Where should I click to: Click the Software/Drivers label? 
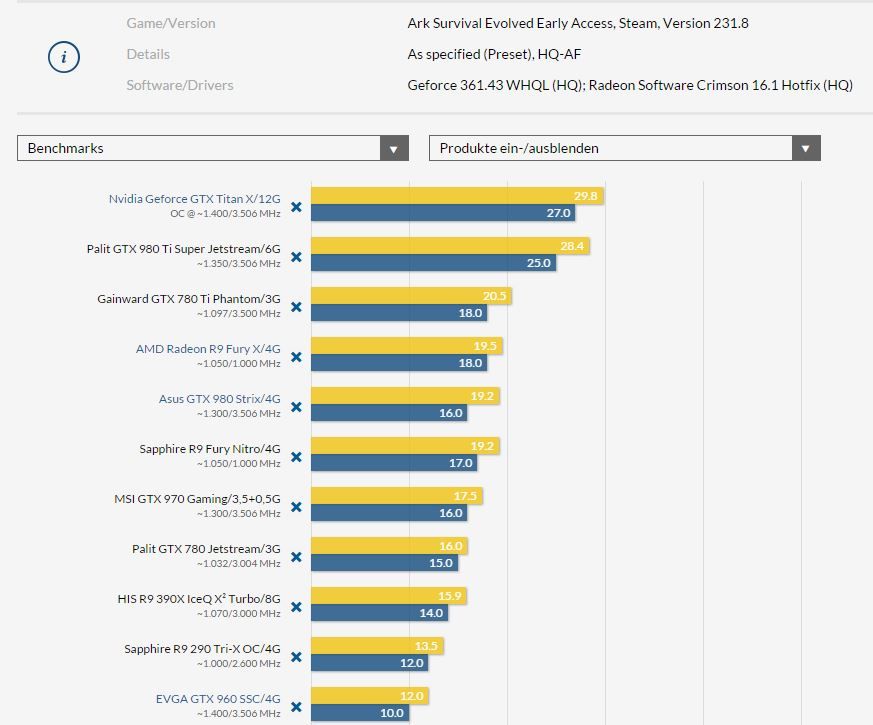point(180,85)
